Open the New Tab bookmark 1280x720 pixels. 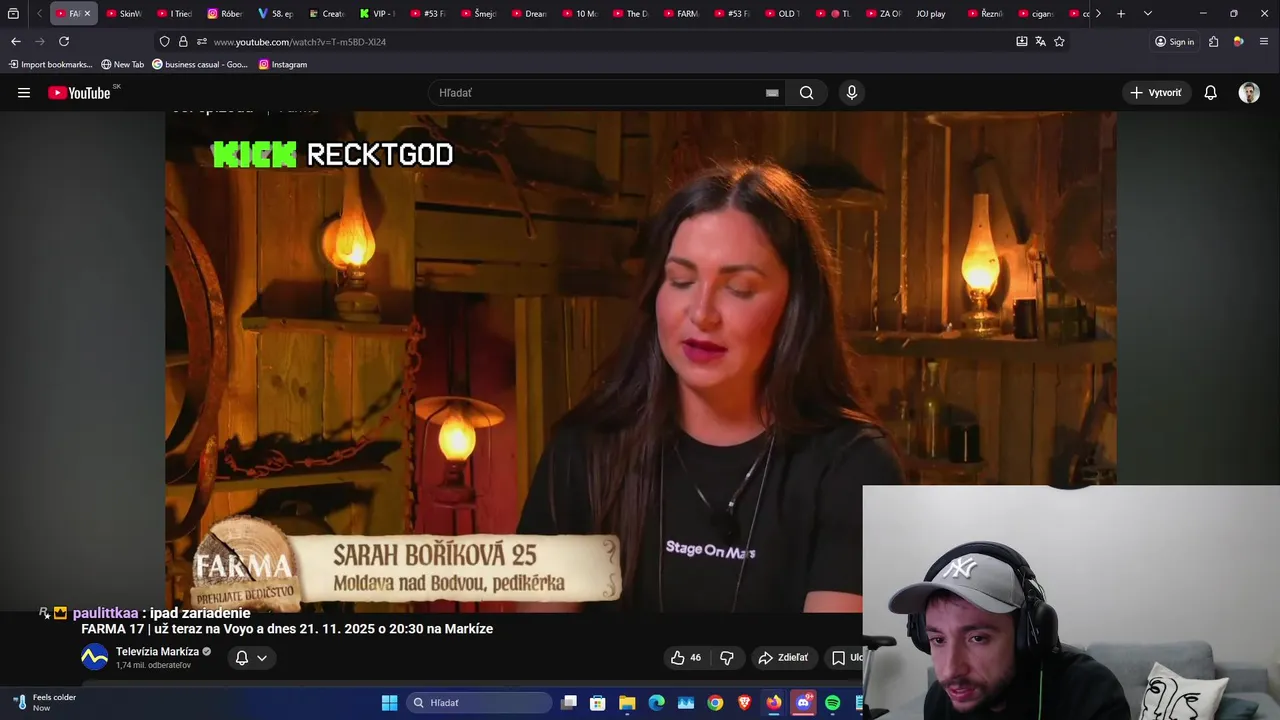coord(122,64)
